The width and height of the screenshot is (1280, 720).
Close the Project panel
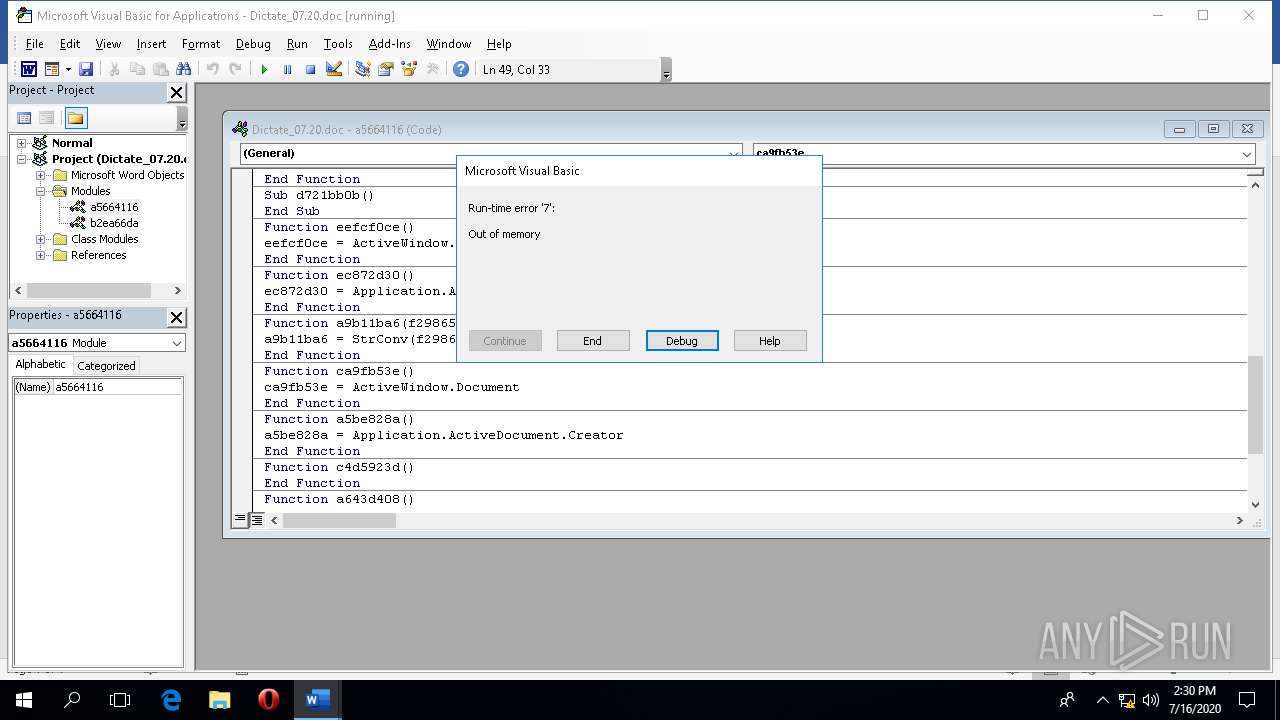coord(176,92)
